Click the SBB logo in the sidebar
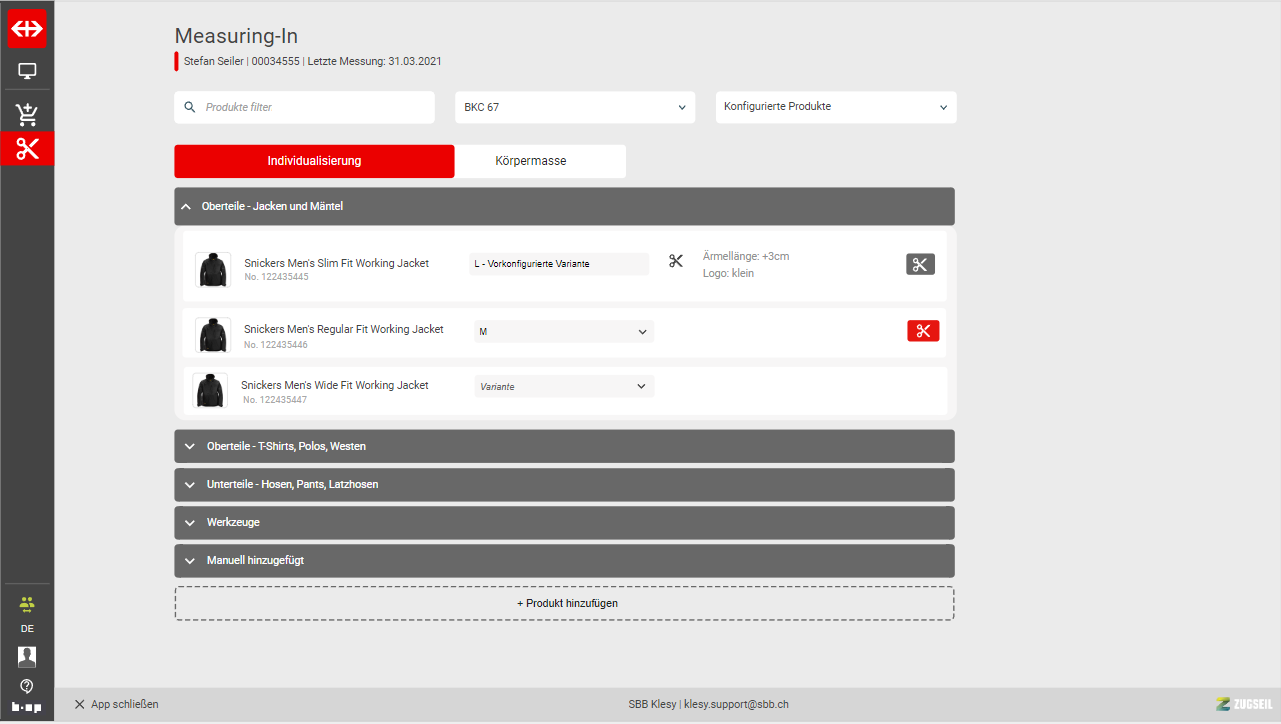1281x724 pixels. coord(27,28)
